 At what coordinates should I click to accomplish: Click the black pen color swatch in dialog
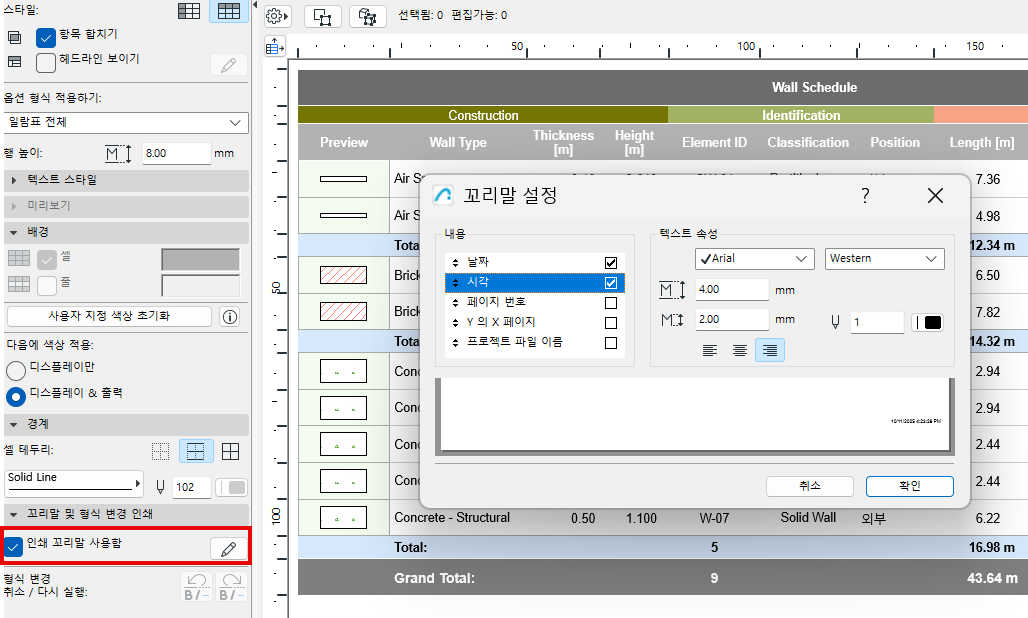[x=928, y=322]
